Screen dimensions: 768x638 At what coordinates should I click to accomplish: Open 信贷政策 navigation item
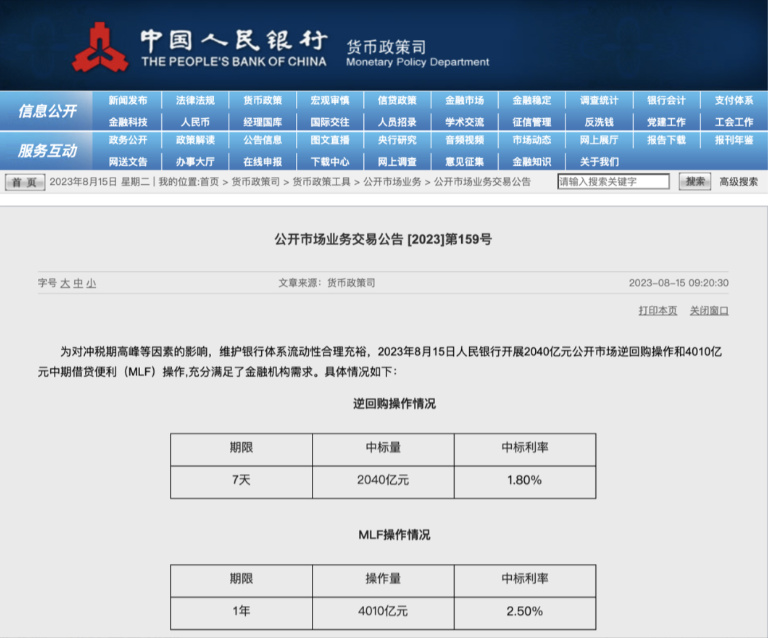tap(397, 100)
